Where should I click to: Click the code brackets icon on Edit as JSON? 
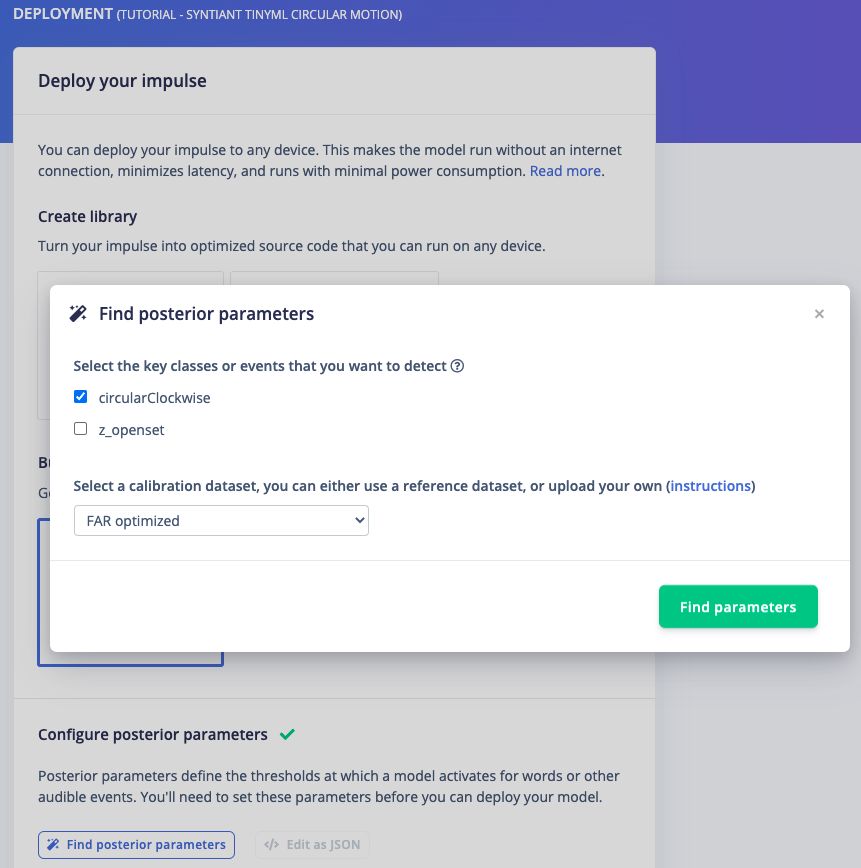tap(271, 845)
